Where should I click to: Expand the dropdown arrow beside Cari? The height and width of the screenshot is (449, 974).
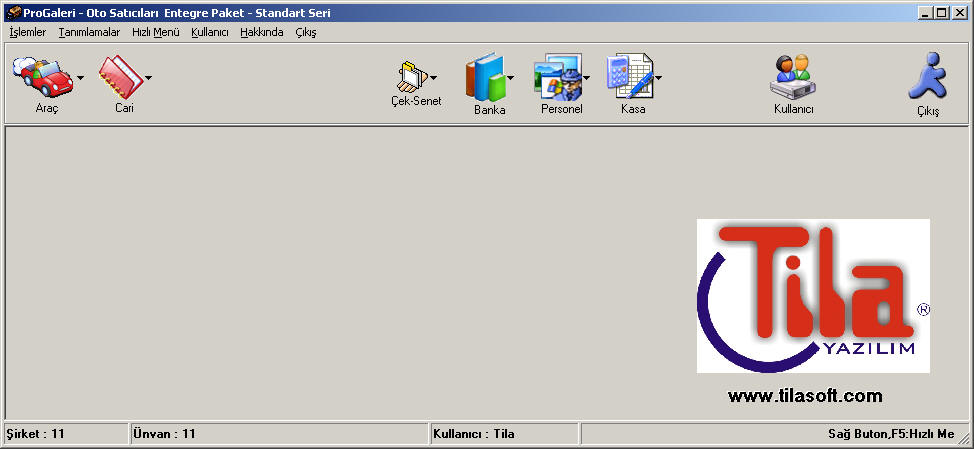click(x=148, y=77)
